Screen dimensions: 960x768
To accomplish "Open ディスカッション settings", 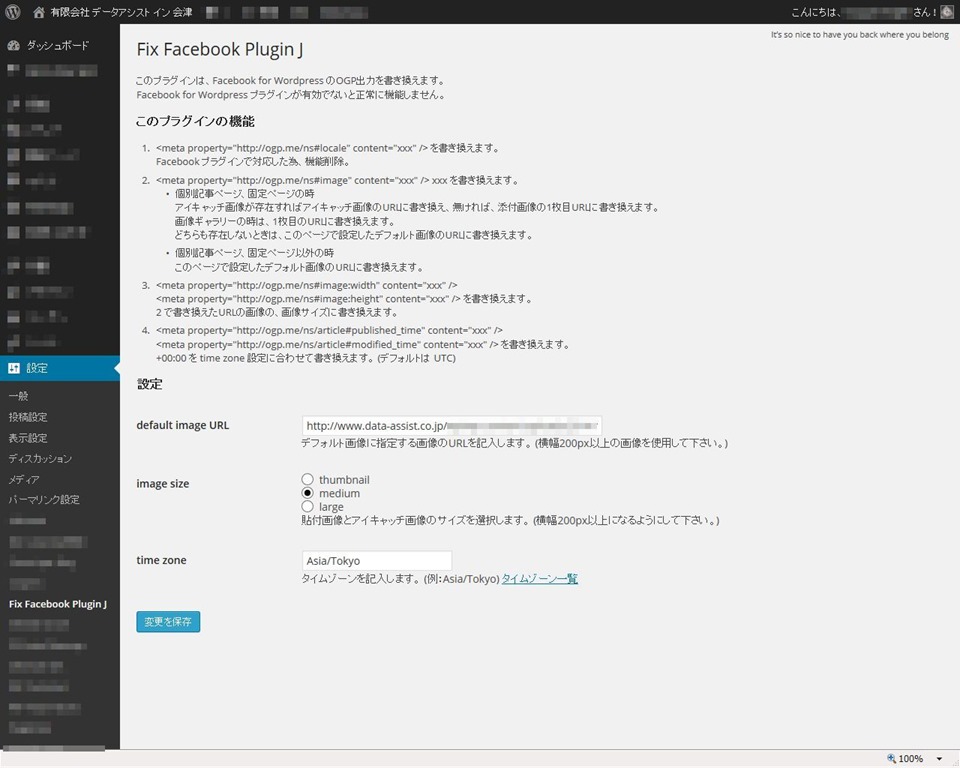I will (40, 459).
